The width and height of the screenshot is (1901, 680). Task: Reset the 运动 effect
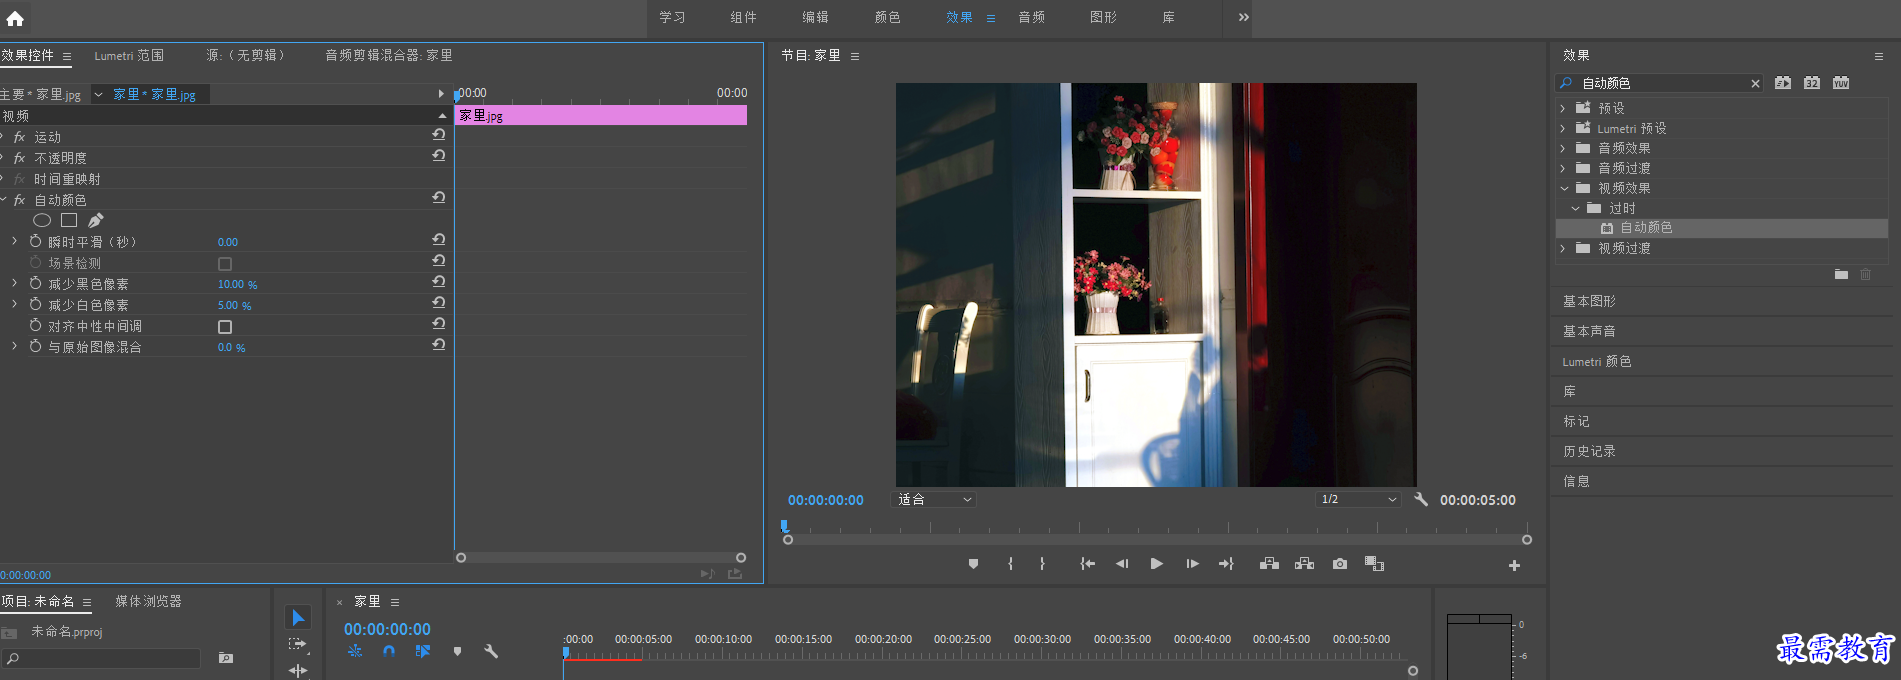[438, 134]
